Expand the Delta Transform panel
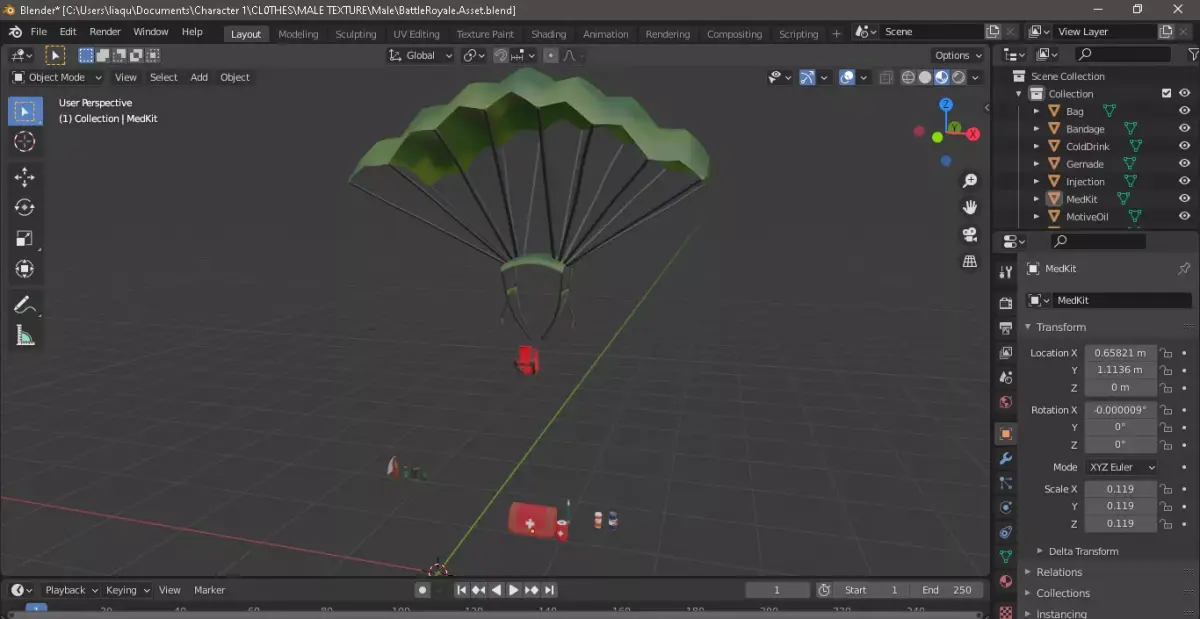The width and height of the screenshot is (1200, 619). tap(1040, 551)
